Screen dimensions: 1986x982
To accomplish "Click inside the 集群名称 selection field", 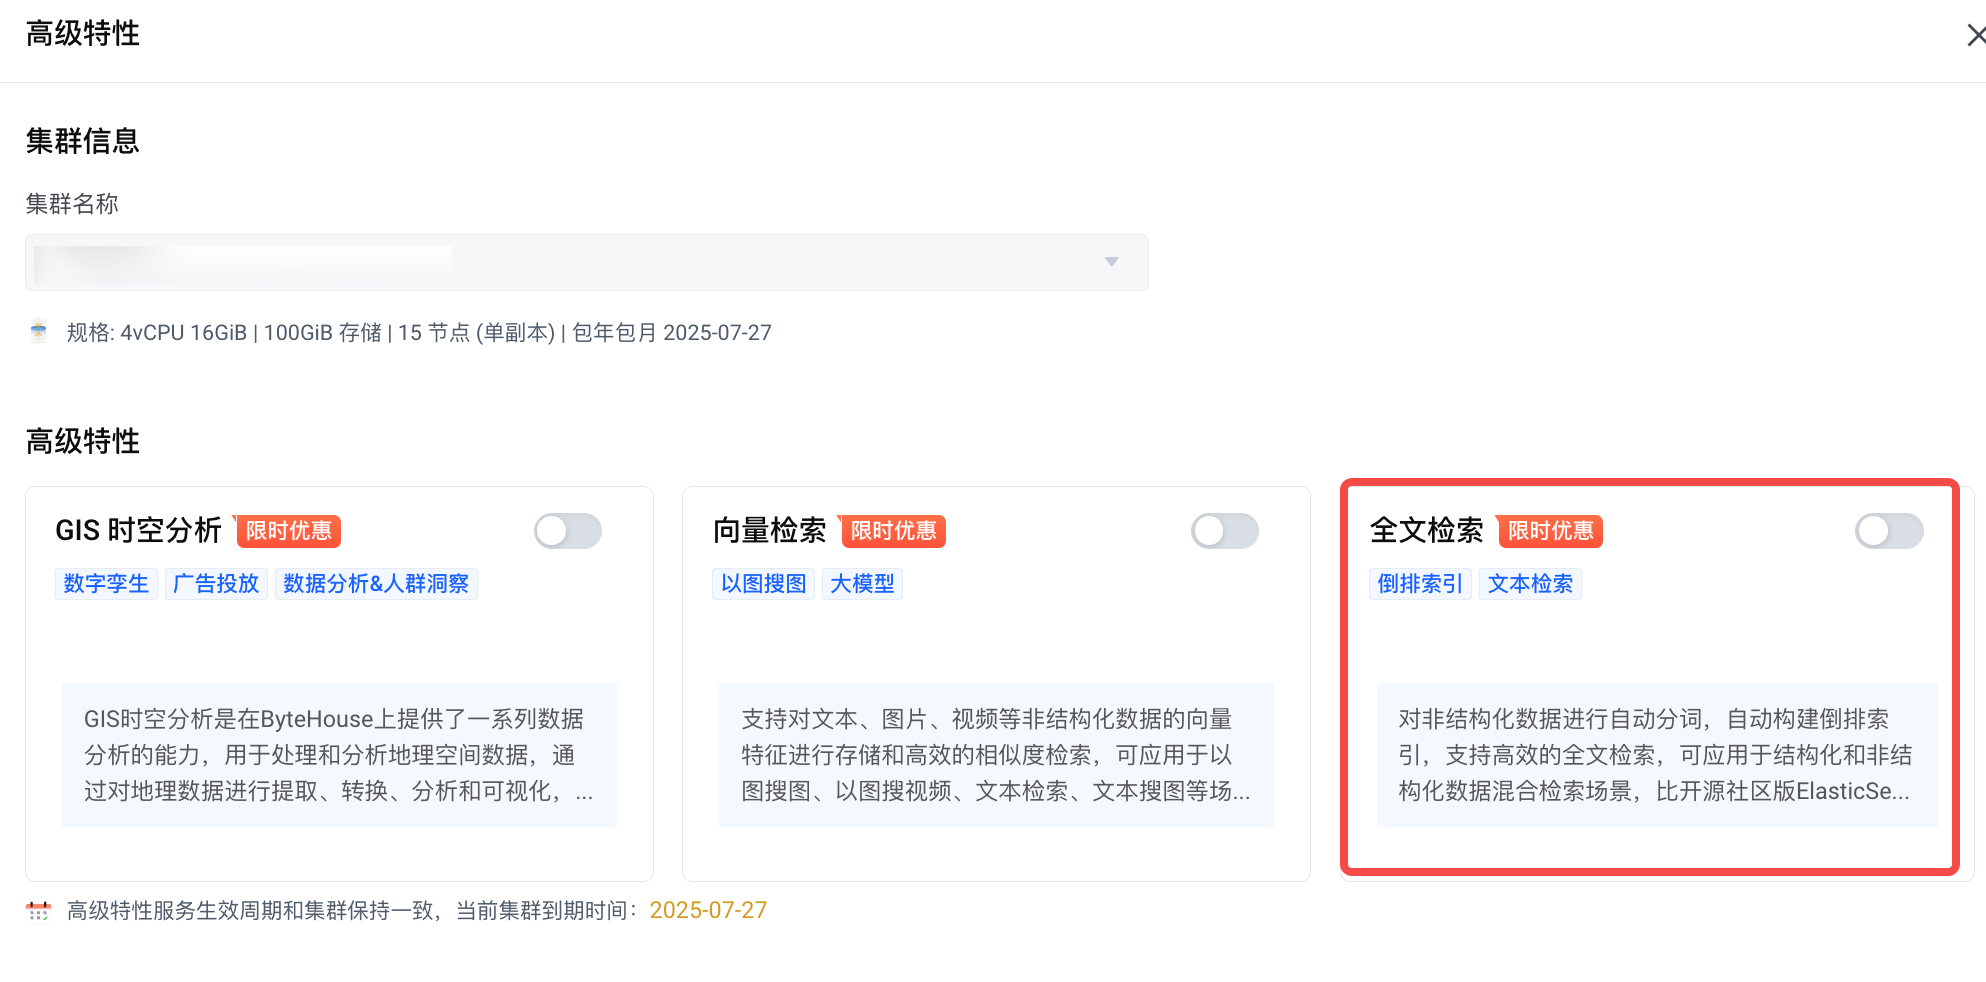I will pyautogui.click(x=587, y=262).
